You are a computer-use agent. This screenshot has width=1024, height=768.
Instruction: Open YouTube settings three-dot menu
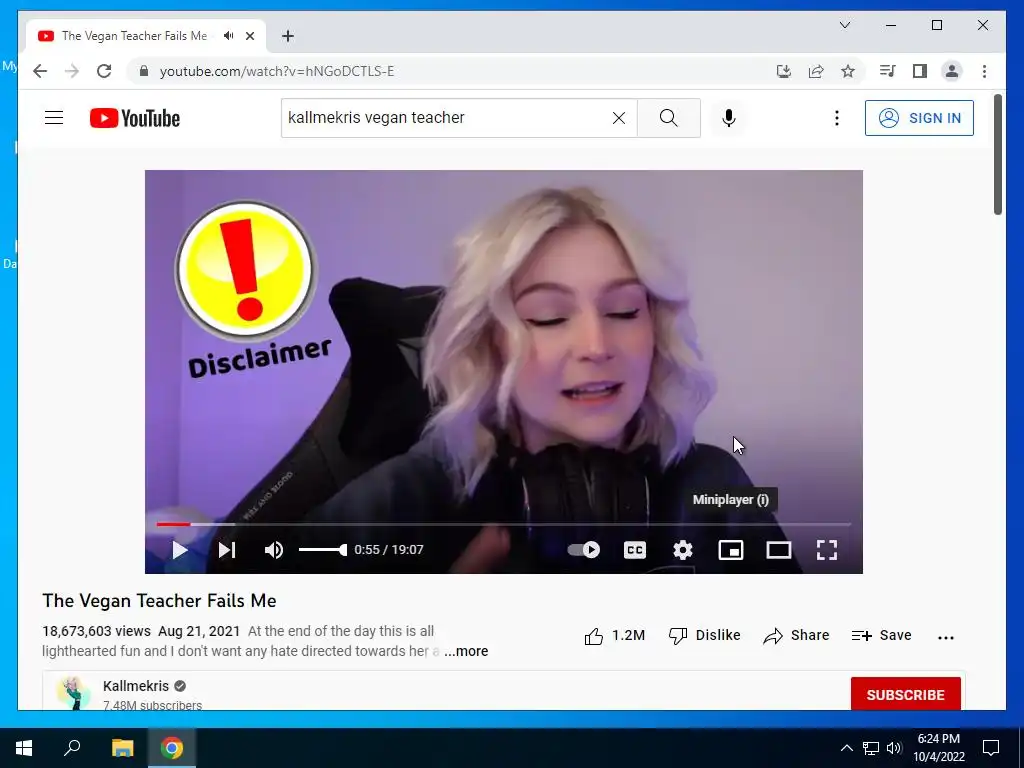coord(837,118)
